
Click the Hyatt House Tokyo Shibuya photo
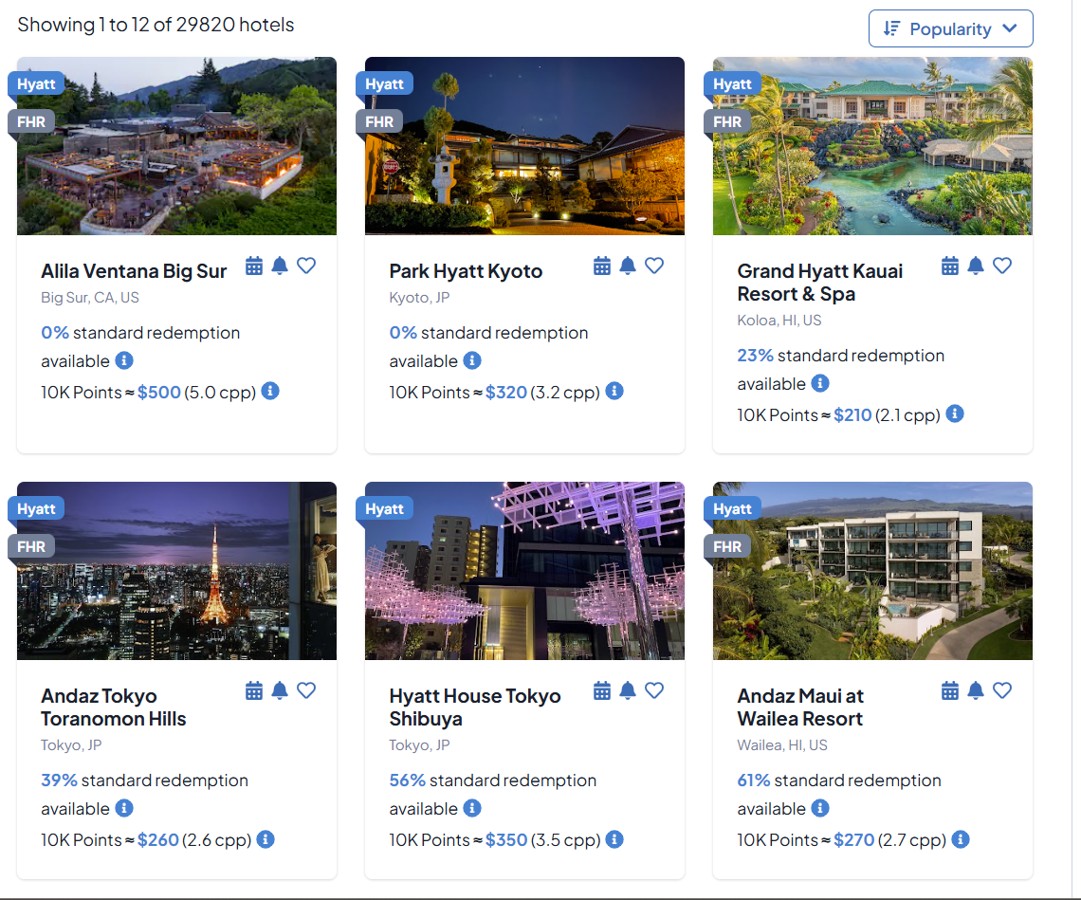click(525, 571)
